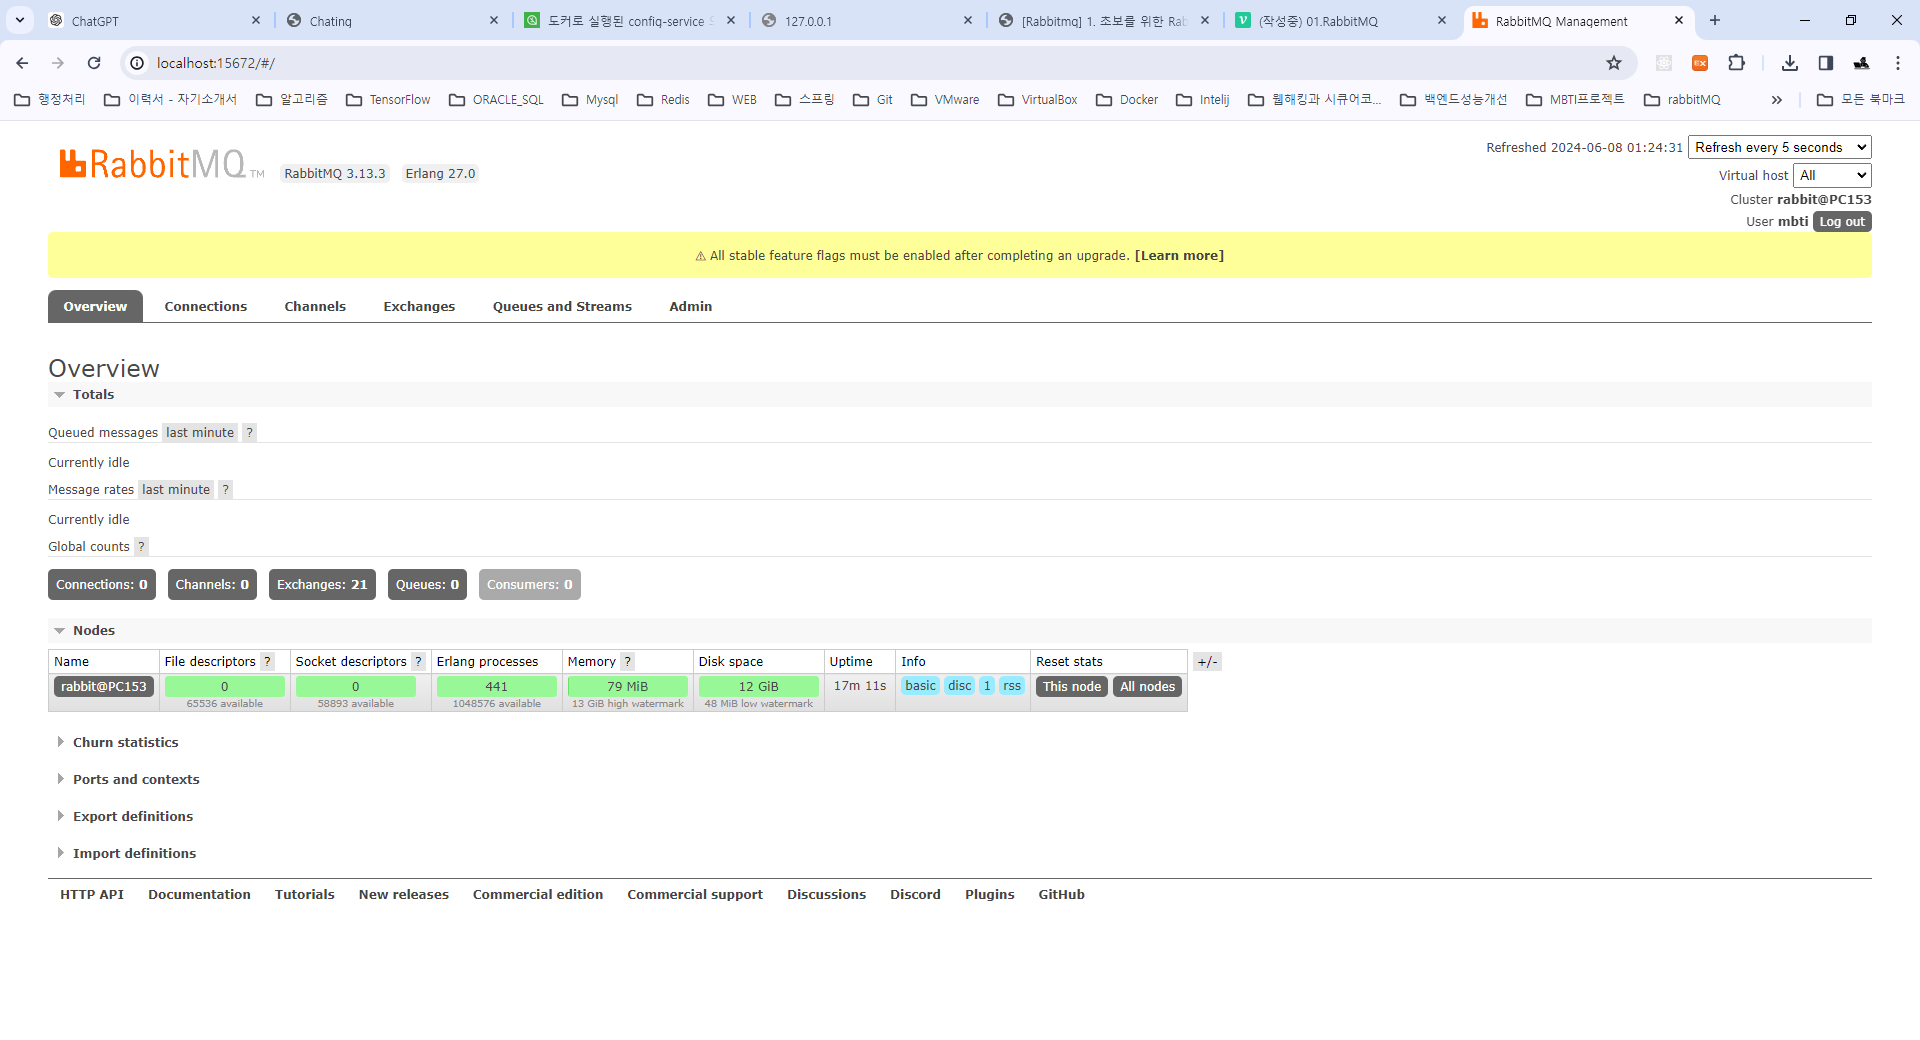Open the Channels: 0 count button
The image size is (1920, 1040).
pos(212,585)
